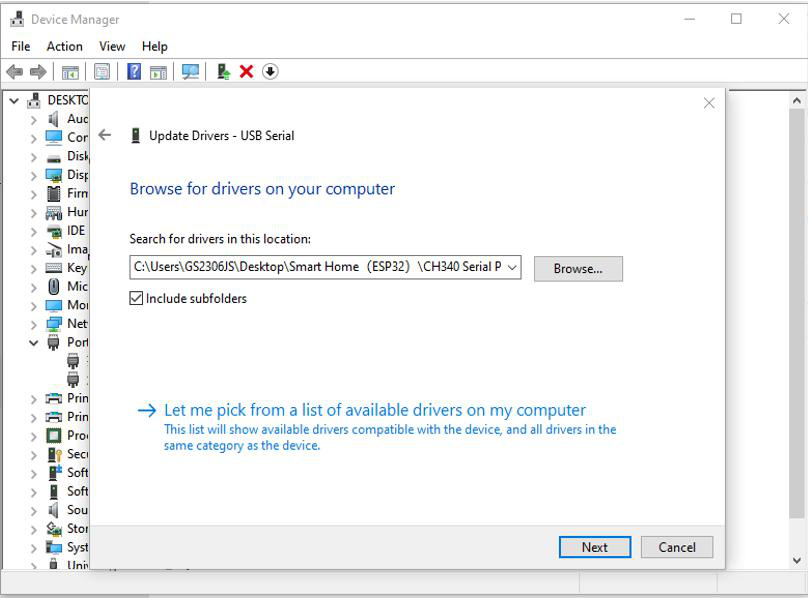Collapse the DESKTOP root computer node

pyautogui.click(x=14, y=100)
